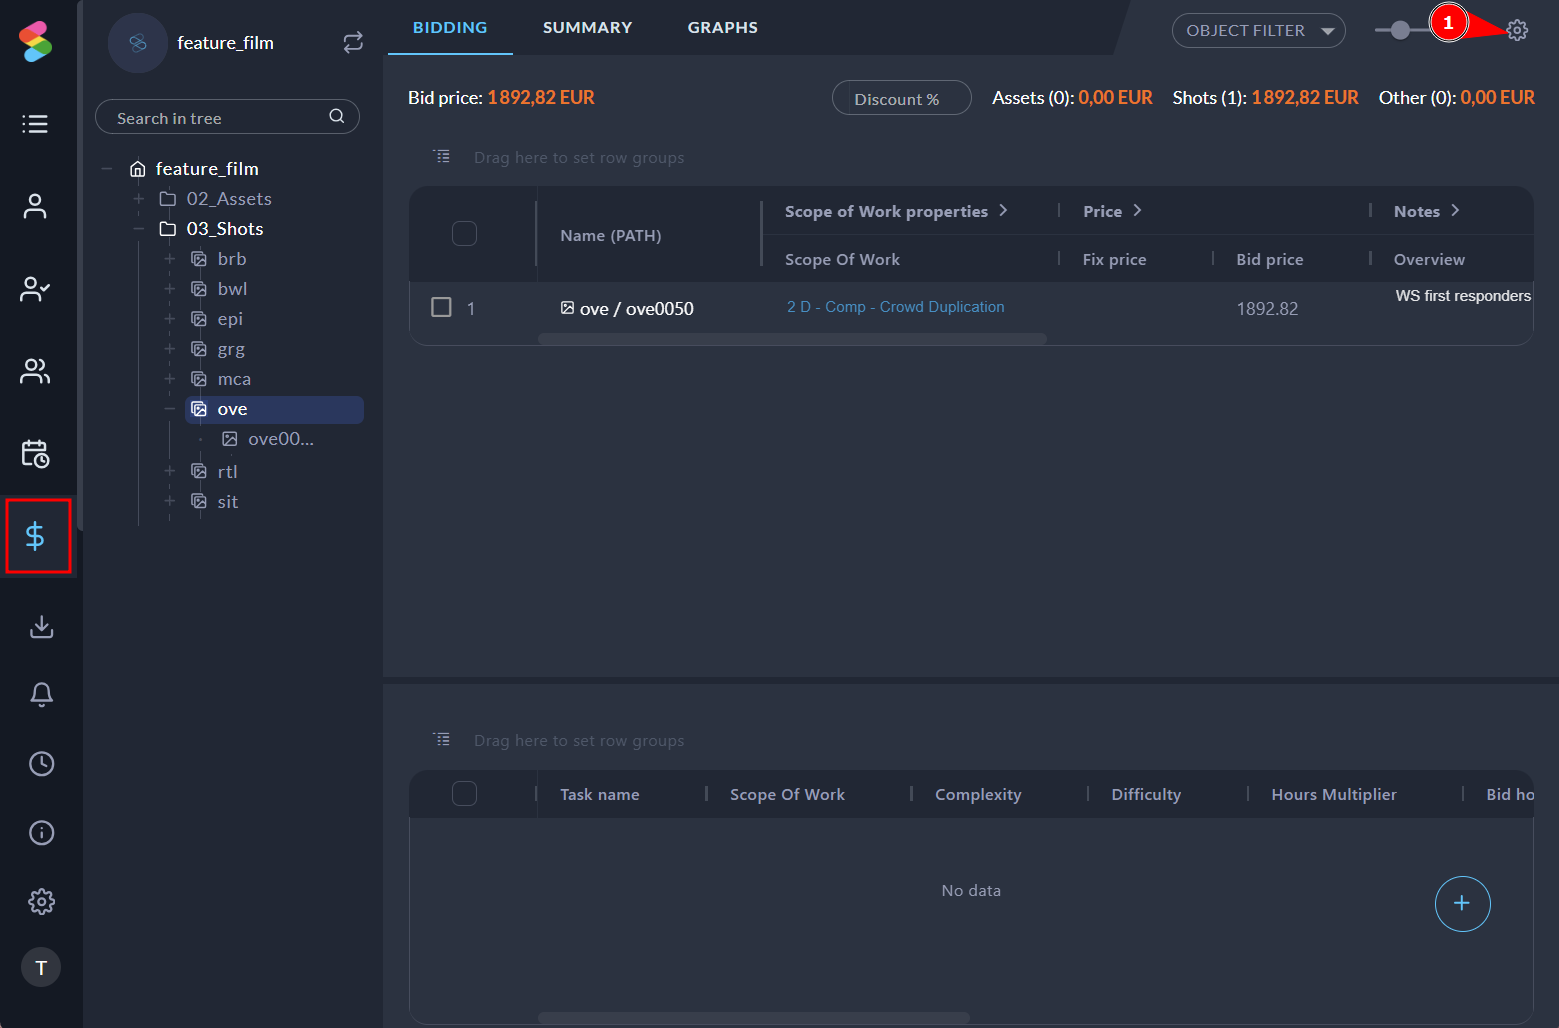Open the table settings gear top right
Image resolution: width=1559 pixels, height=1028 pixels.
[x=1517, y=30]
